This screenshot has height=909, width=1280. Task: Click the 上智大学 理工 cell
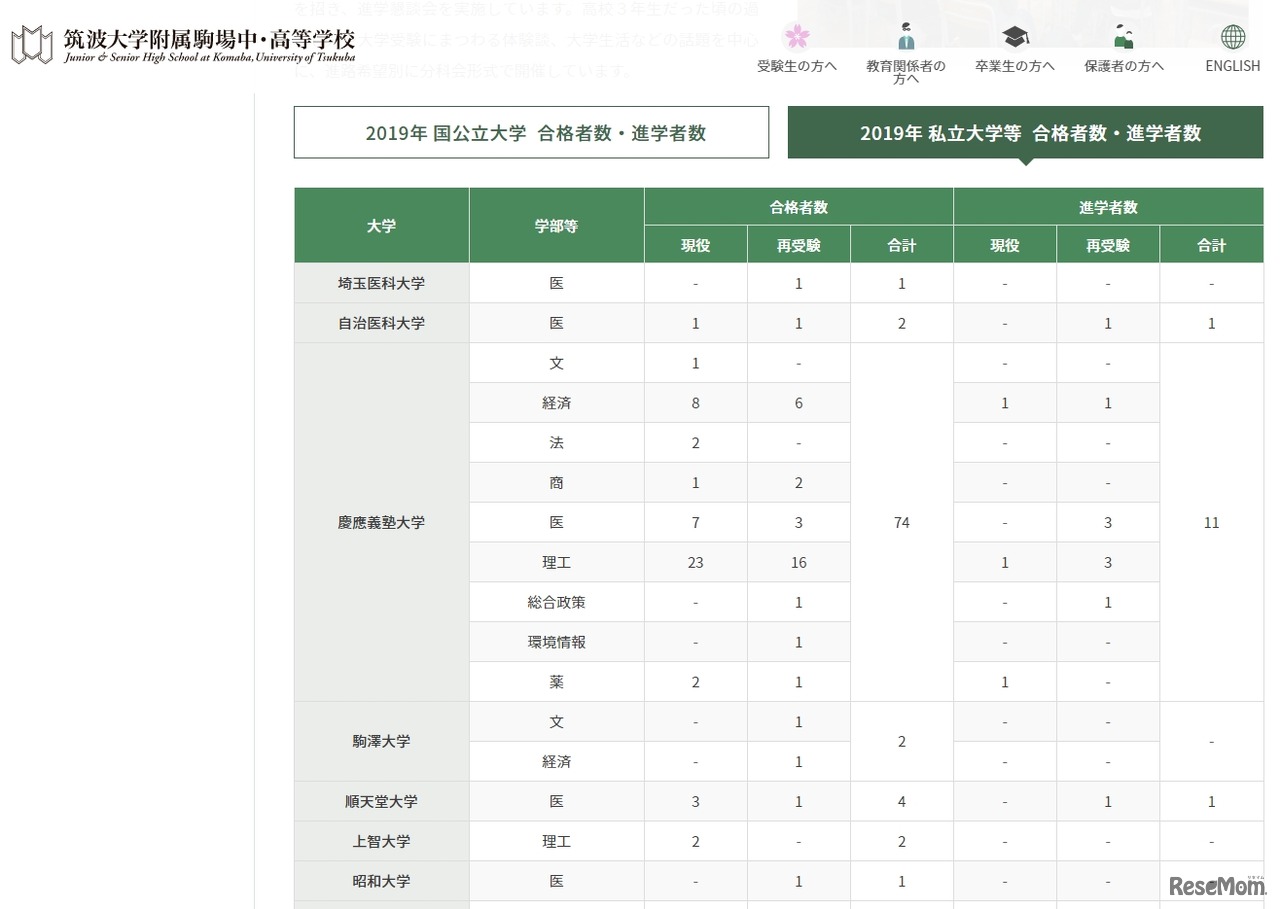coord(556,841)
